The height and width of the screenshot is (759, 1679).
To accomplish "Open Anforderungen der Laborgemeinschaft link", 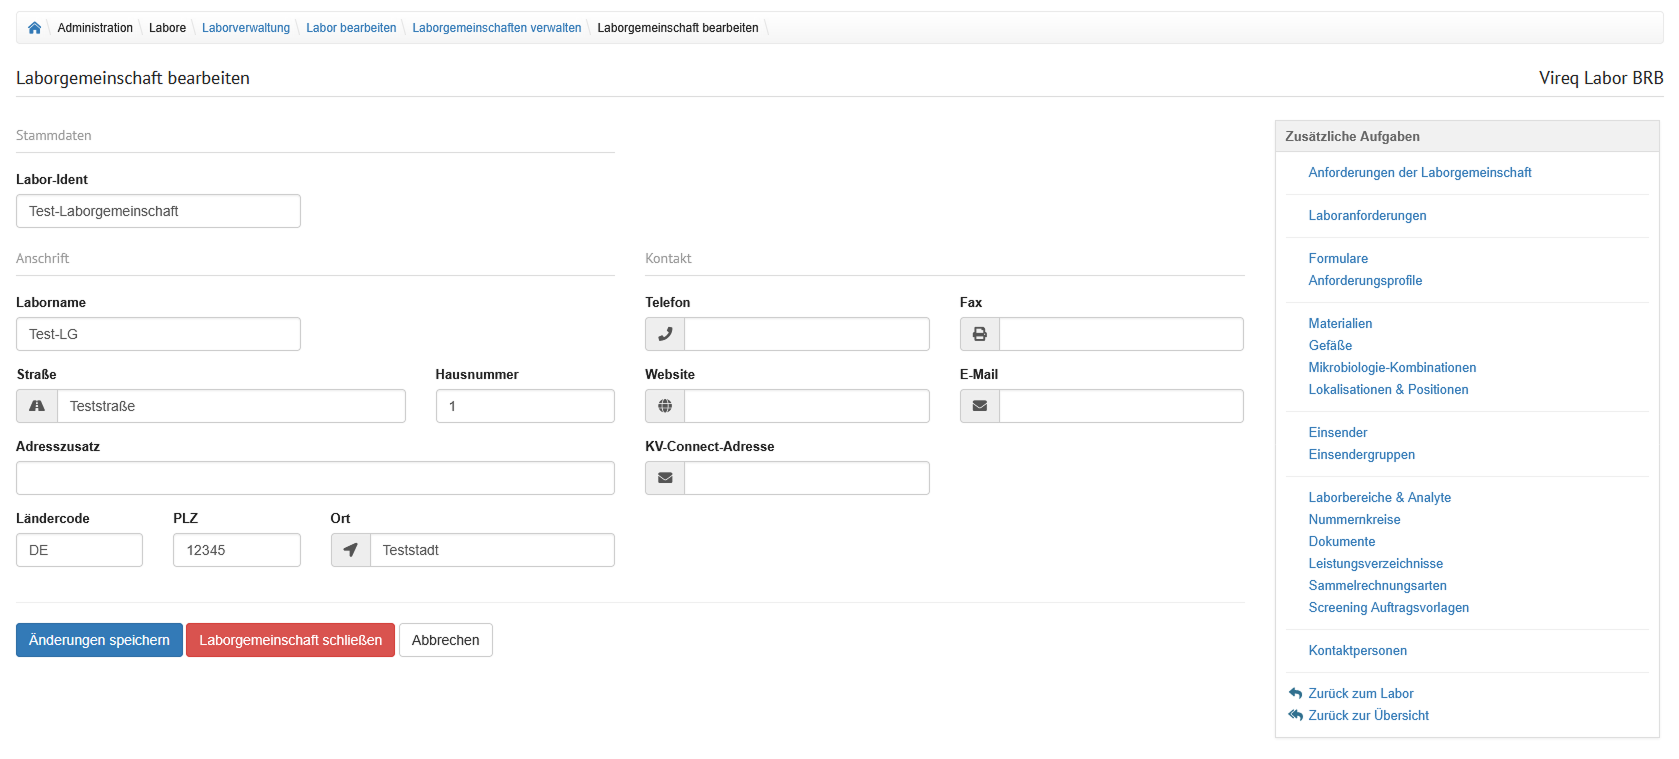I will tap(1419, 173).
